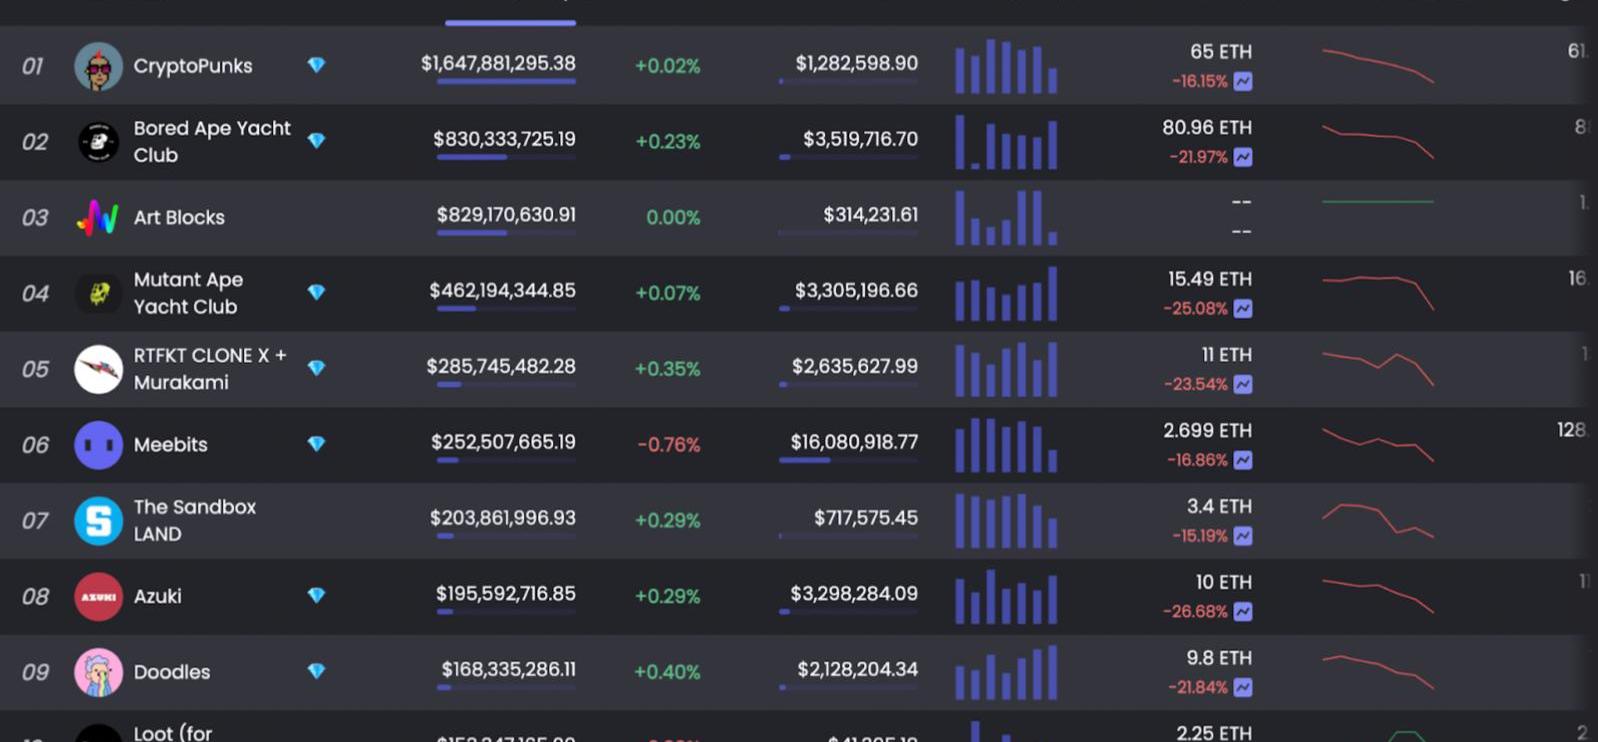
Task: Open the Doodles collection name link
Action: (172, 672)
